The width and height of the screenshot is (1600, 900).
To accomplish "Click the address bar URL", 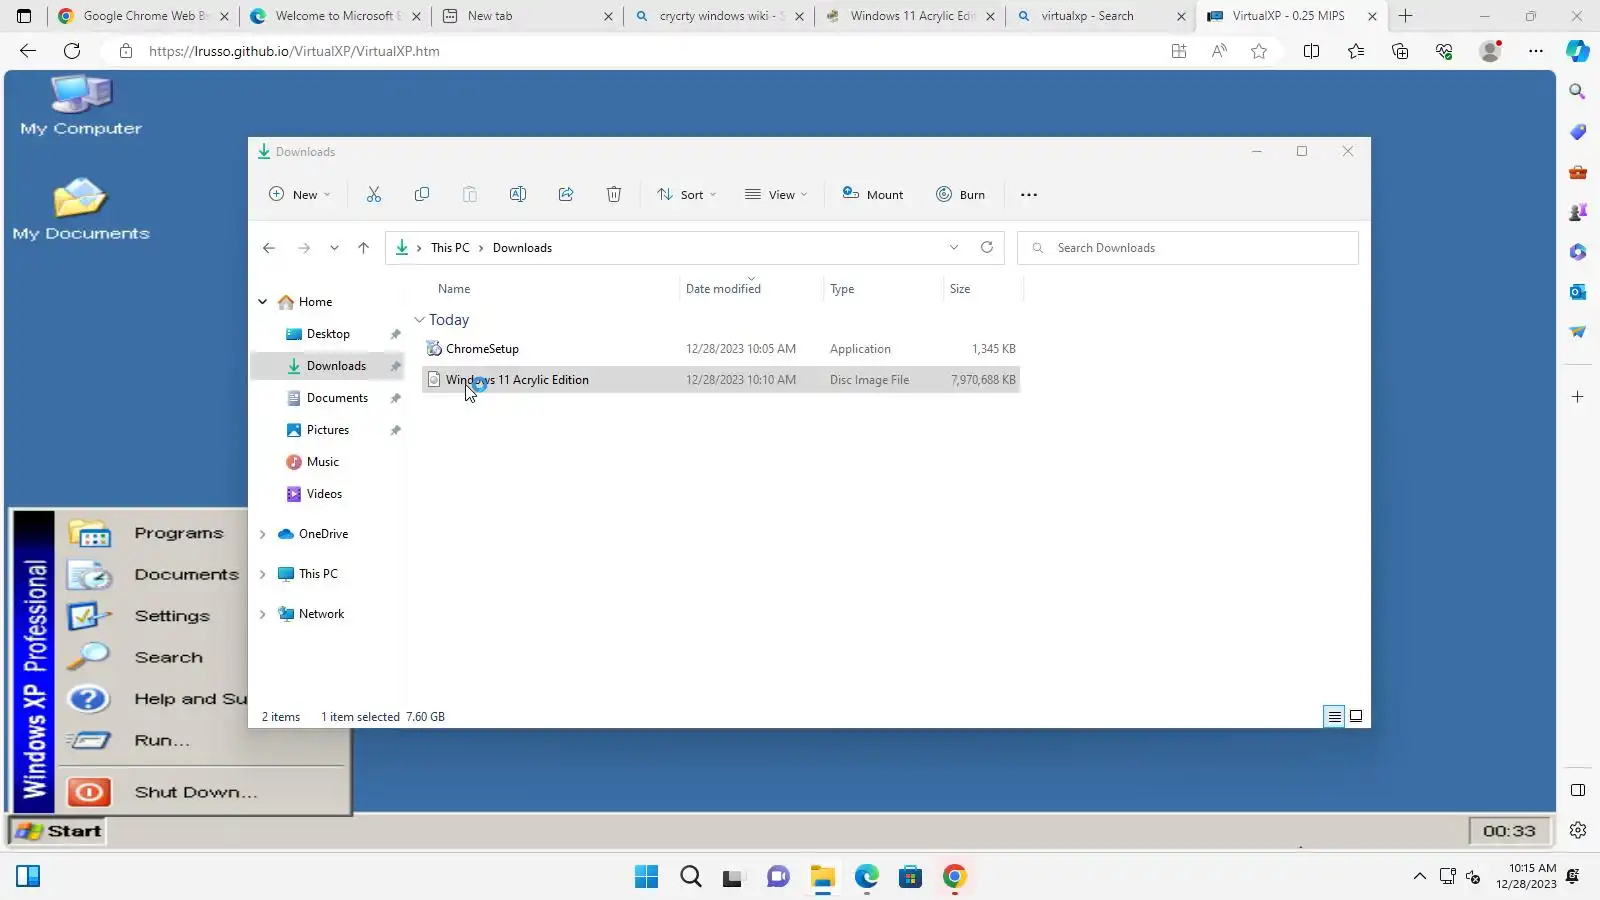I will coord(294,51).
